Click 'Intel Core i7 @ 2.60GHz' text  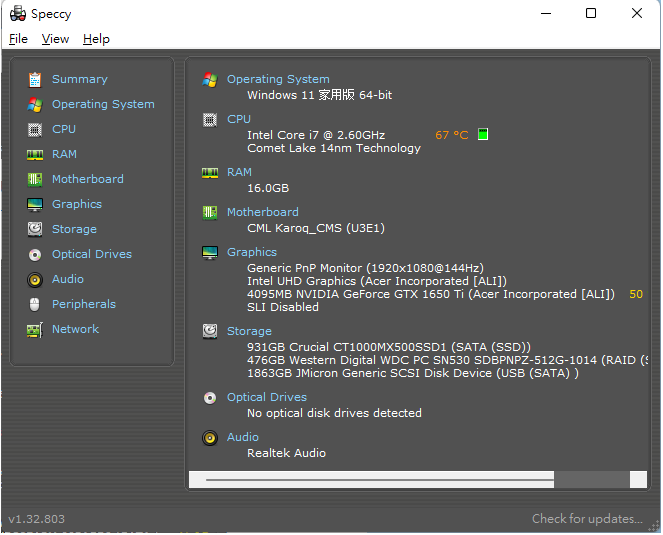[316, 135]
